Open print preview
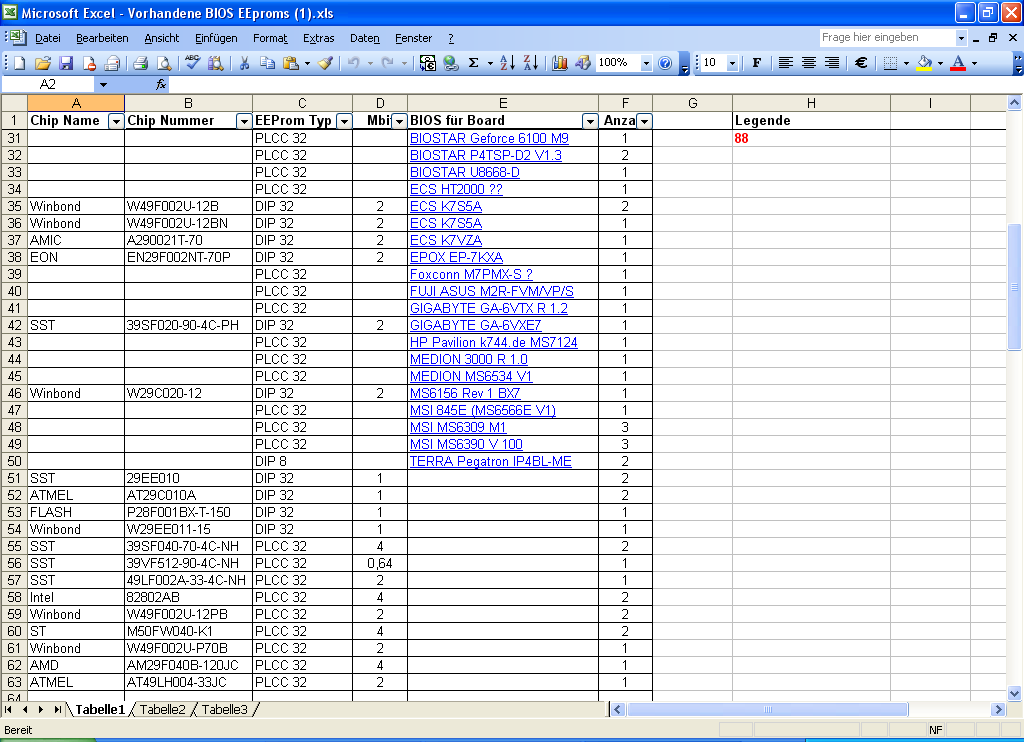1024x742 pixels. click(x=164, y=63)
